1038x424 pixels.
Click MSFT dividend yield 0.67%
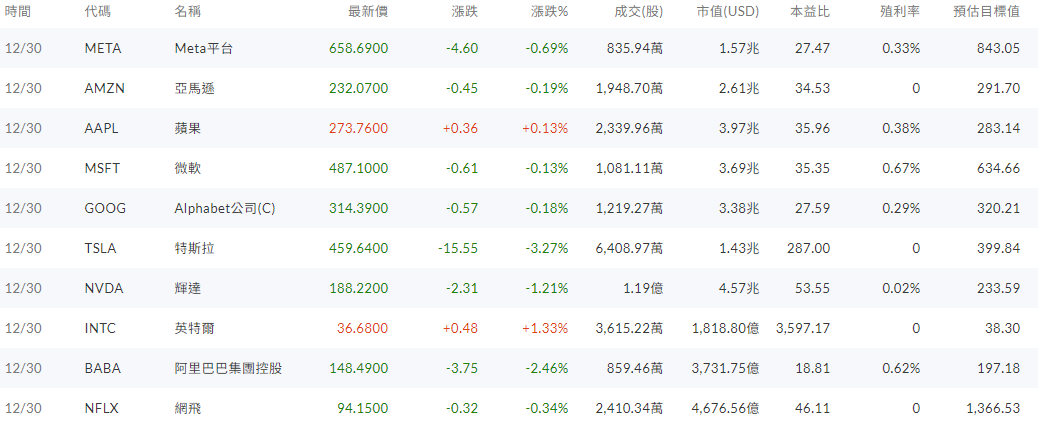pyautogui.click(x=901, y=168)
